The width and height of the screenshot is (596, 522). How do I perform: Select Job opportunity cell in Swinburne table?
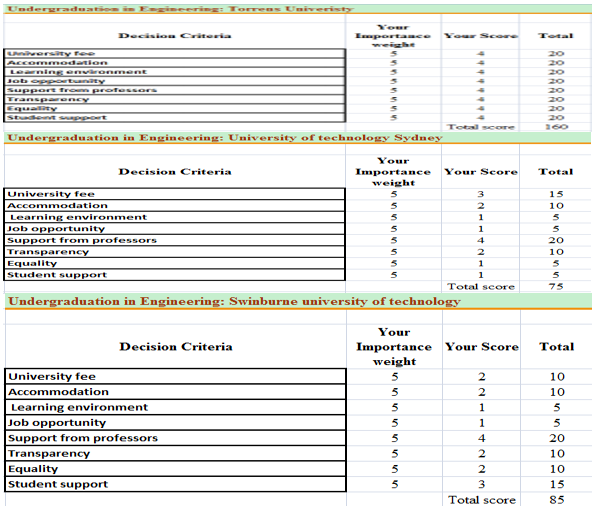(x=175, y=422)
